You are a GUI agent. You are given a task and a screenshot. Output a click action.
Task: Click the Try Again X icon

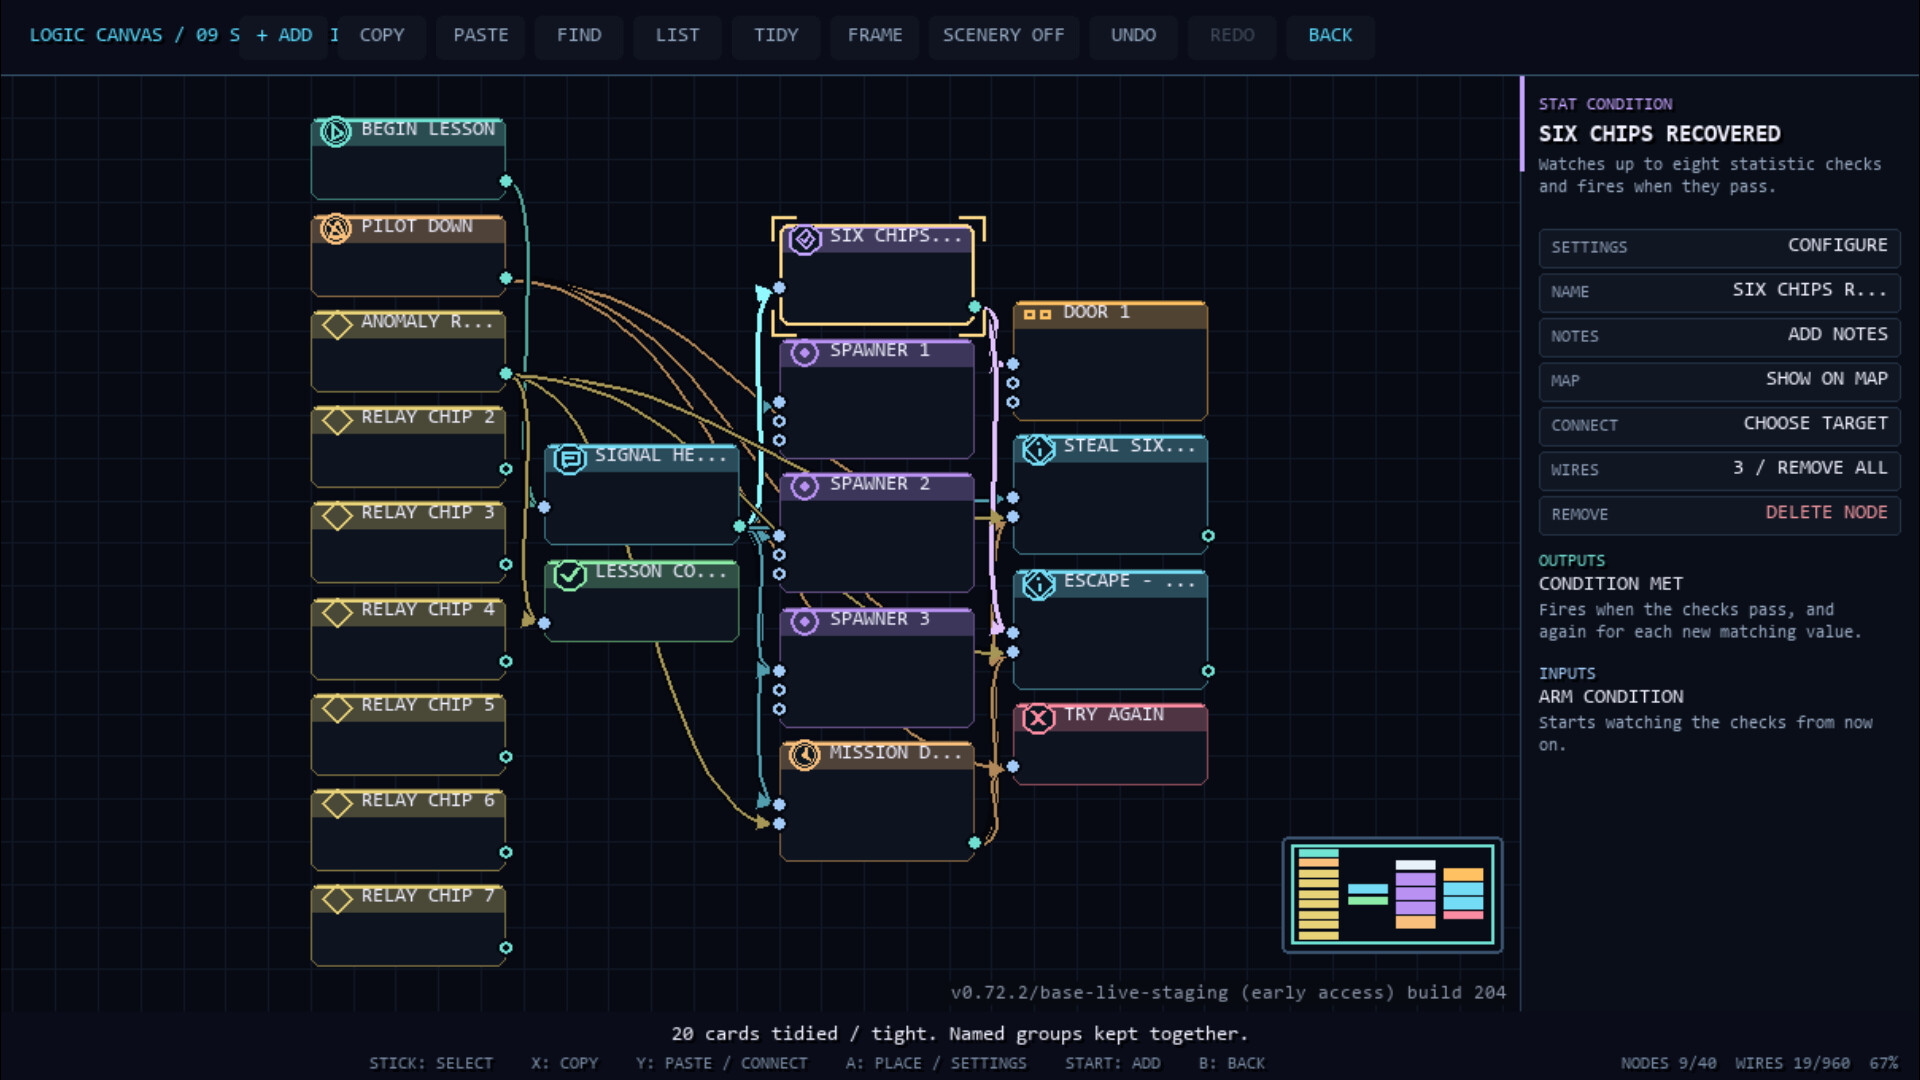(x=1039, y=718)
